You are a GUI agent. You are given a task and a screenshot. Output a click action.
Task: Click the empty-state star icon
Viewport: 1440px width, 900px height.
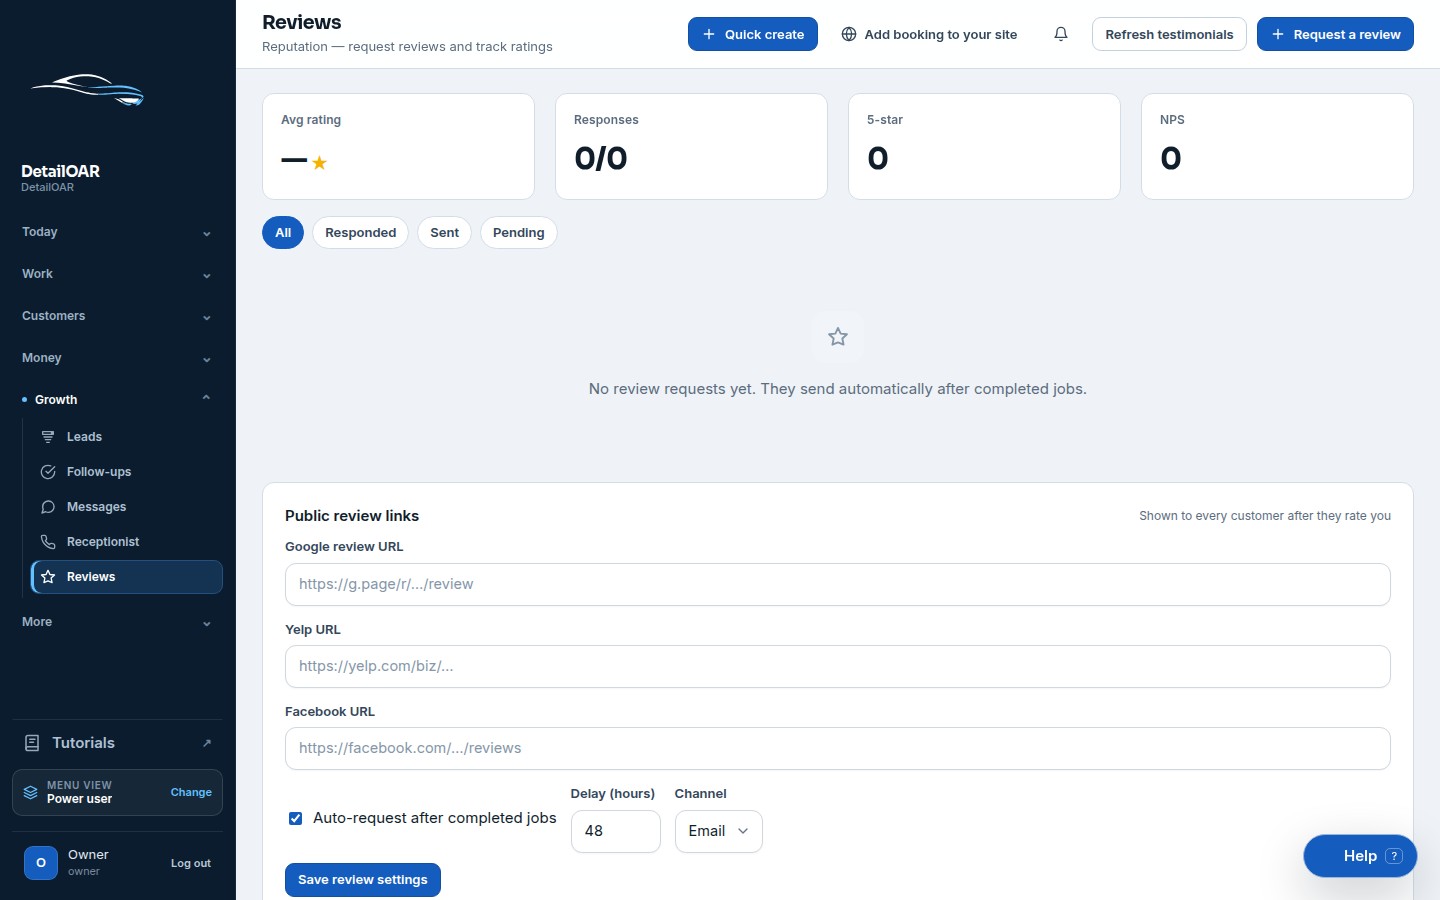838,337
